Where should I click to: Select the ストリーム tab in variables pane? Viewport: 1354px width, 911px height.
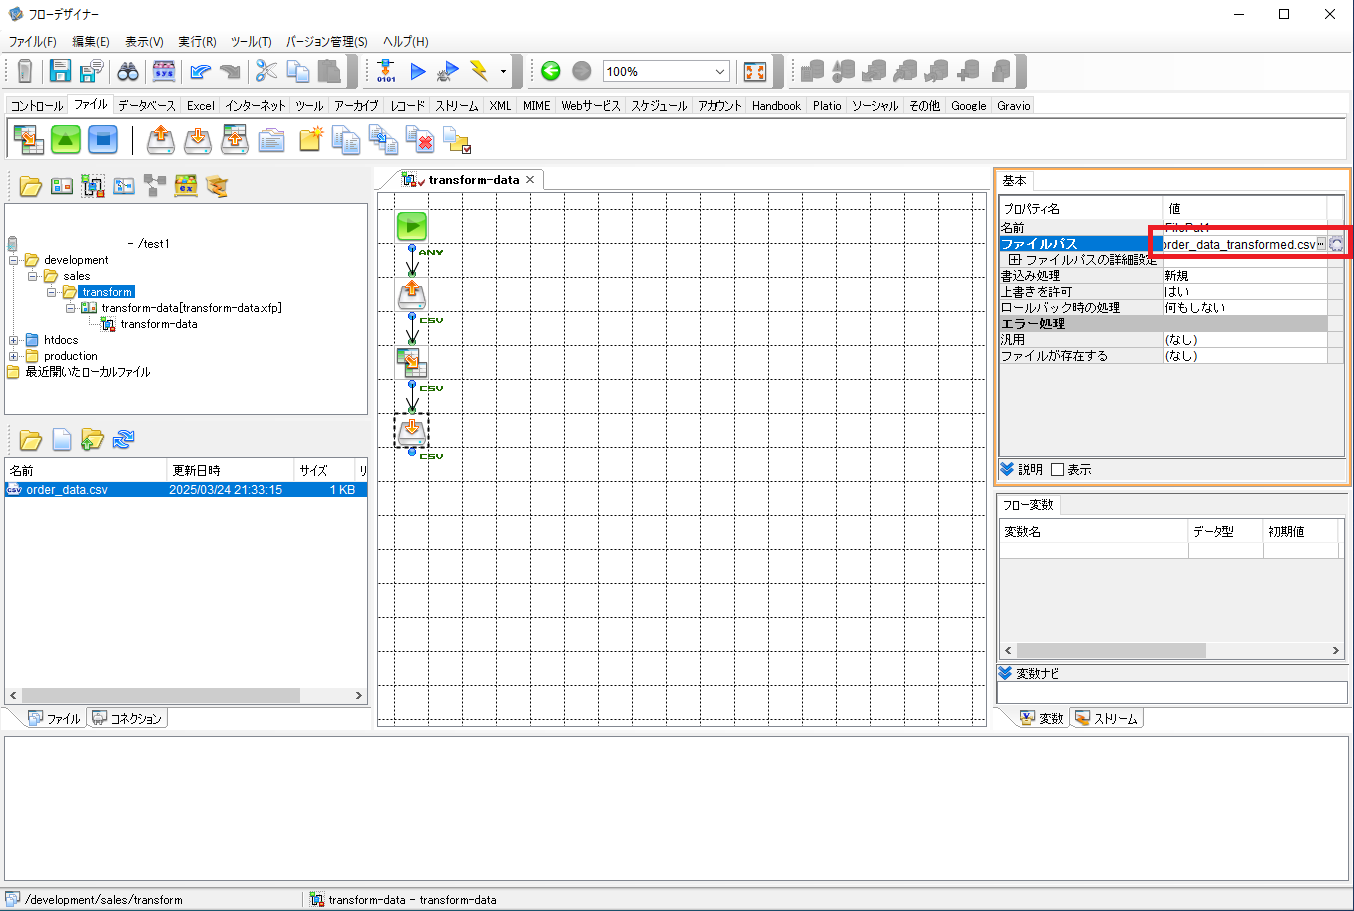click(x=1106, y=718)
